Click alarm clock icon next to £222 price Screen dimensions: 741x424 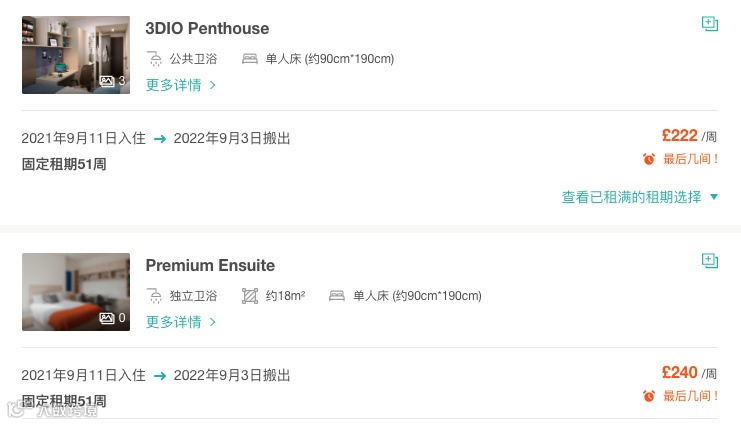pos(649,159)
